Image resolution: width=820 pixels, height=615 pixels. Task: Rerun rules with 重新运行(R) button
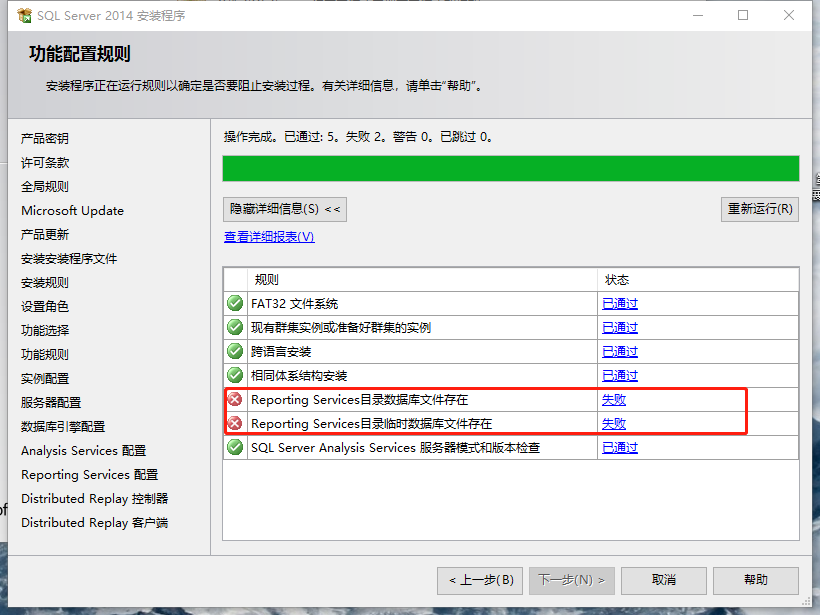click(760, 209)
